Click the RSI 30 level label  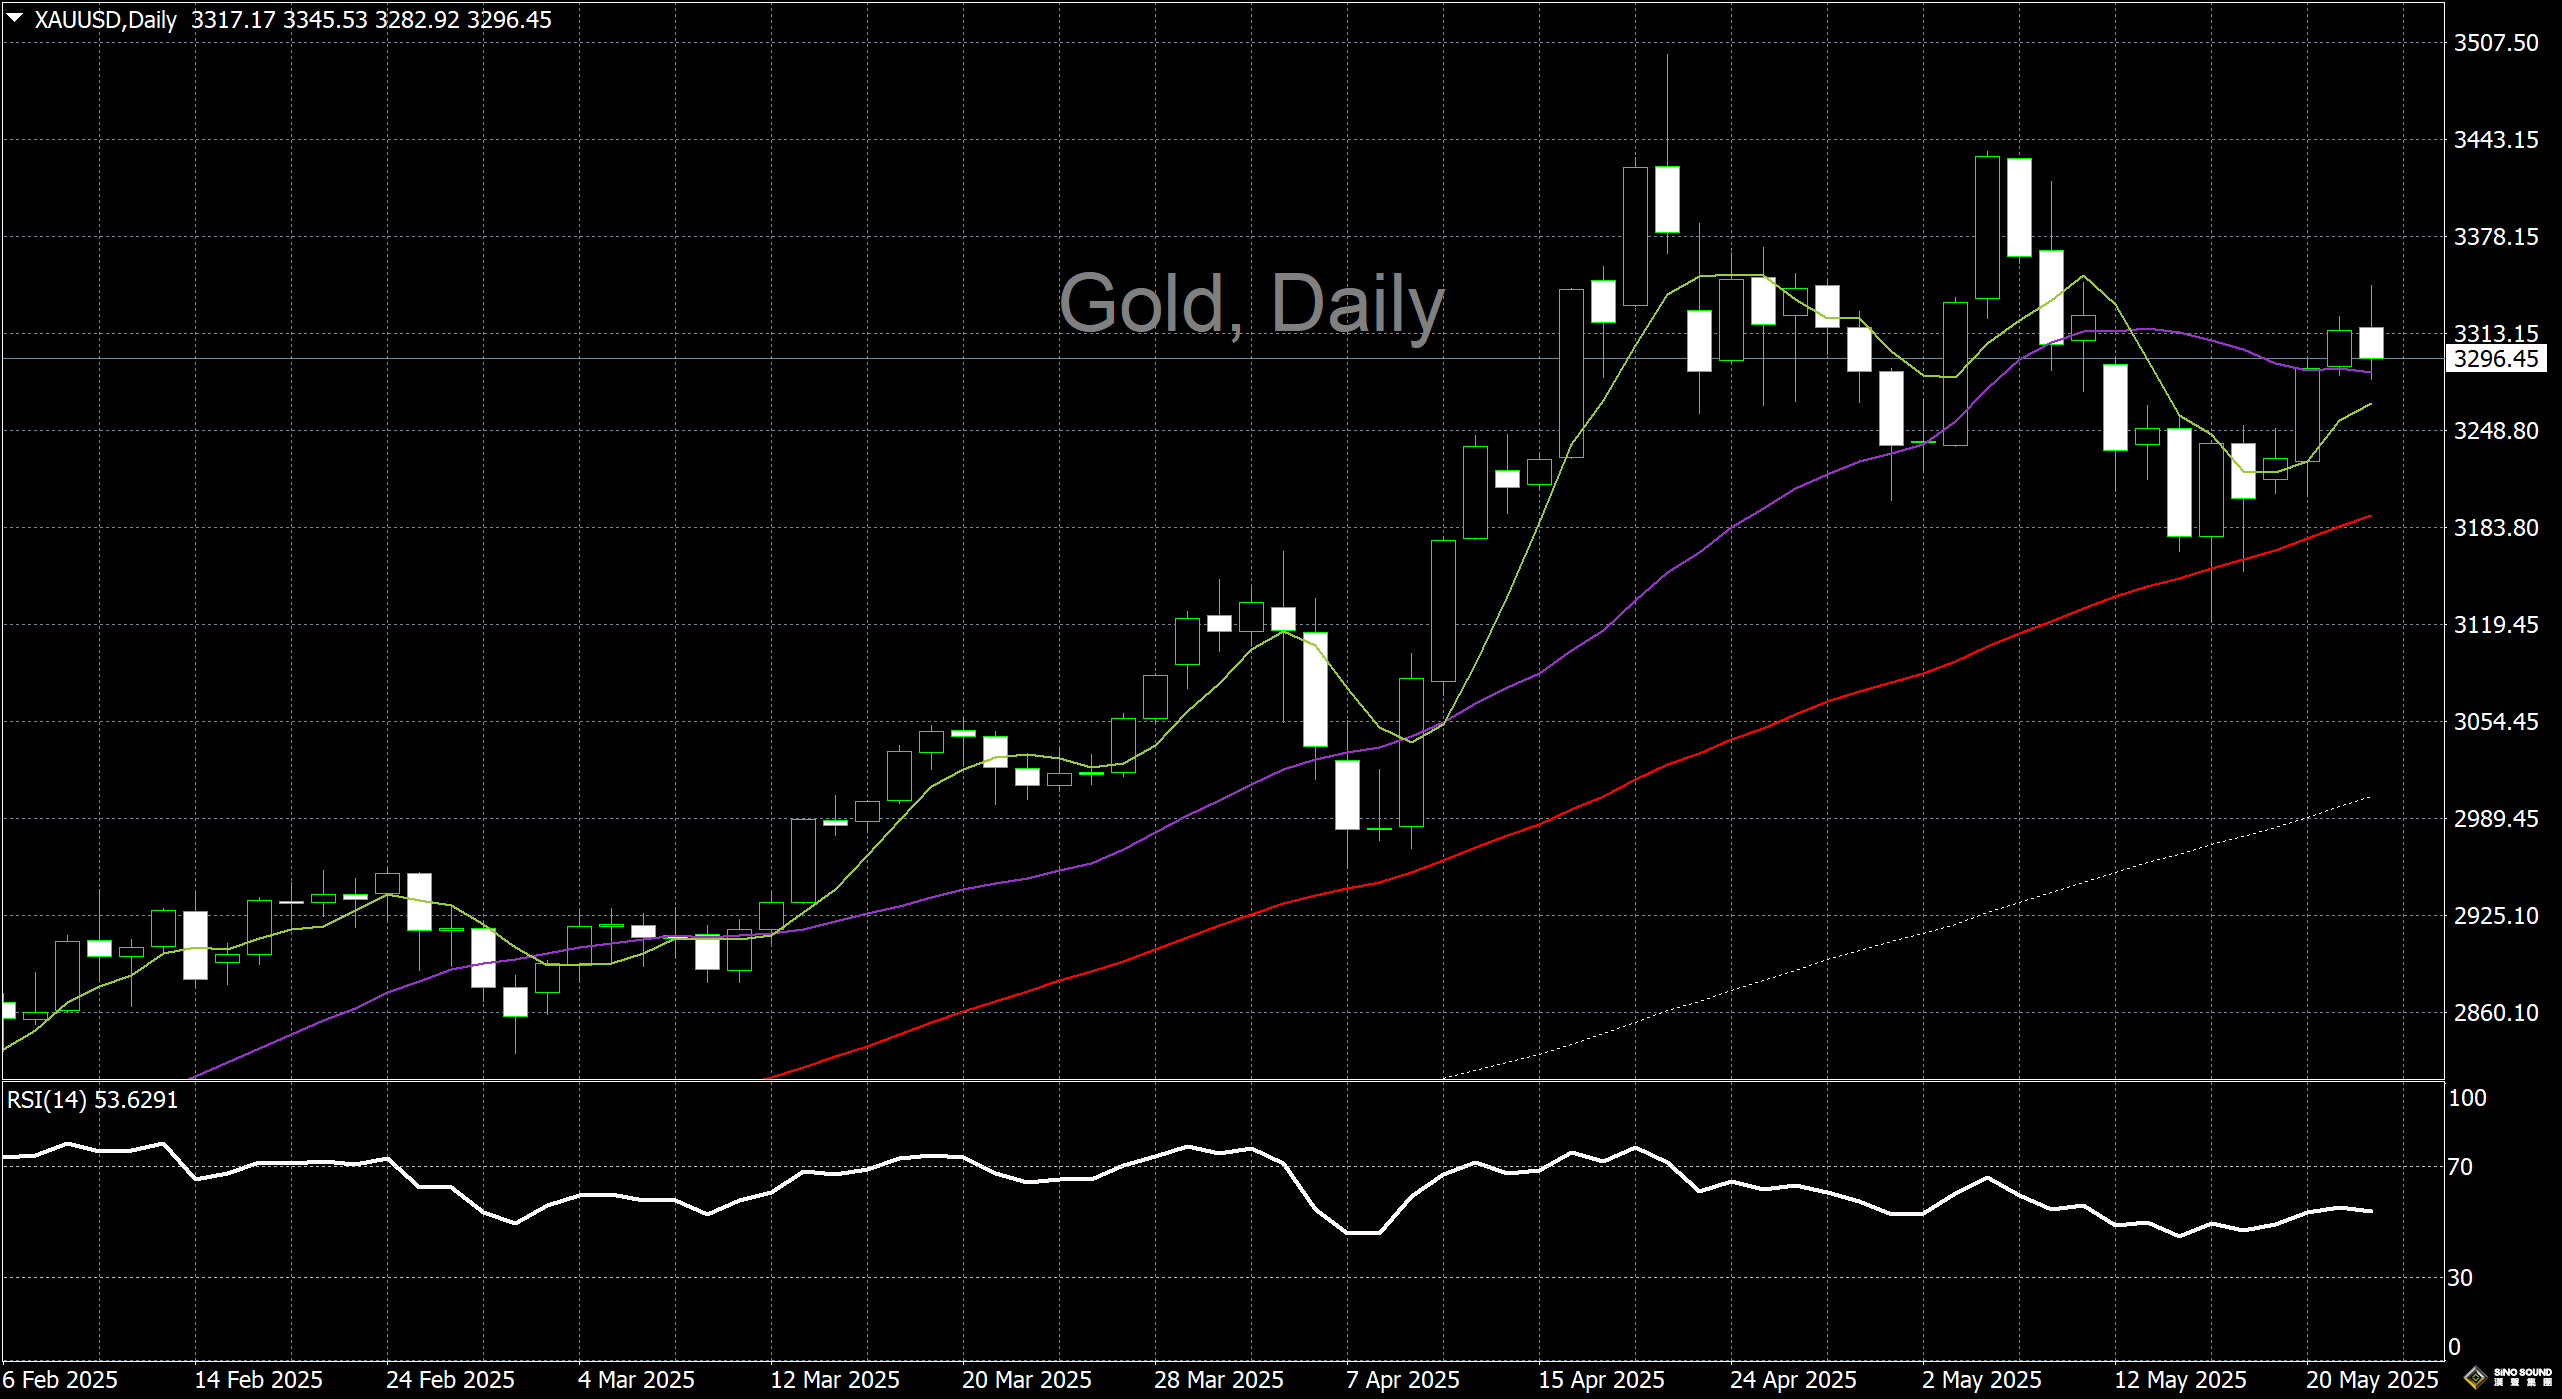2460,1278
